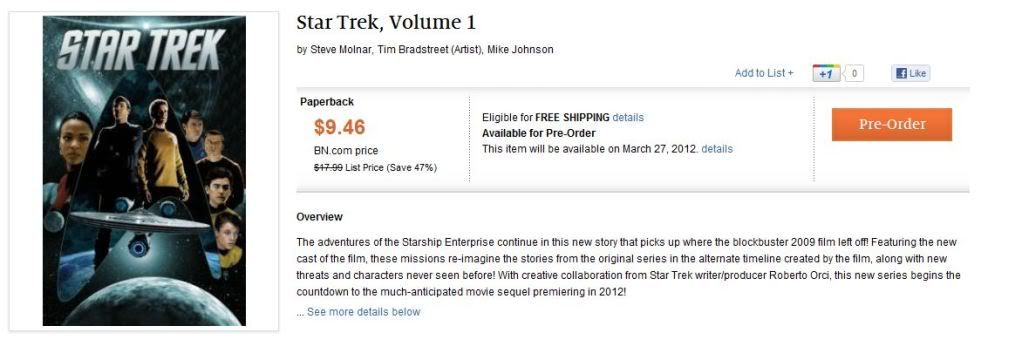Open details link after March 27, 2012
The image size is (1022, 360).
pyautogui.click(x=717, y=149)
